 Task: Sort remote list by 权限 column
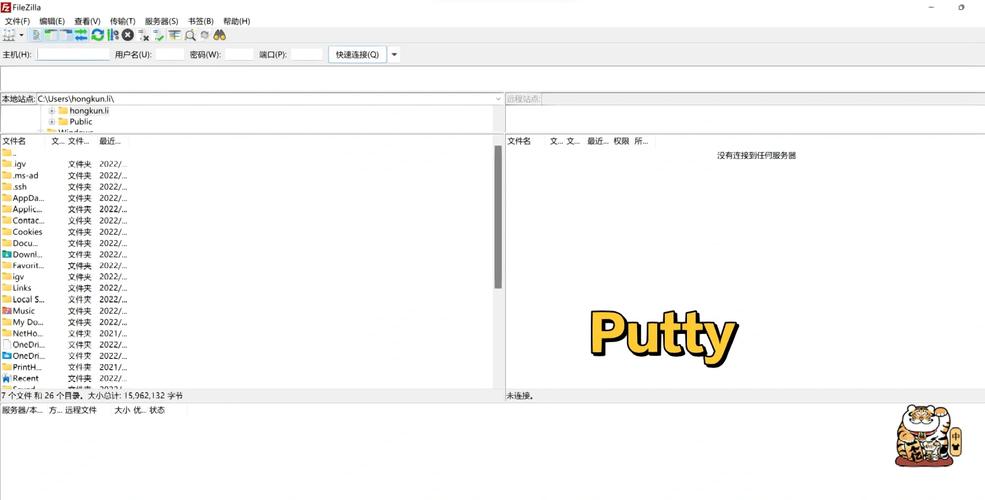(621, 141)
